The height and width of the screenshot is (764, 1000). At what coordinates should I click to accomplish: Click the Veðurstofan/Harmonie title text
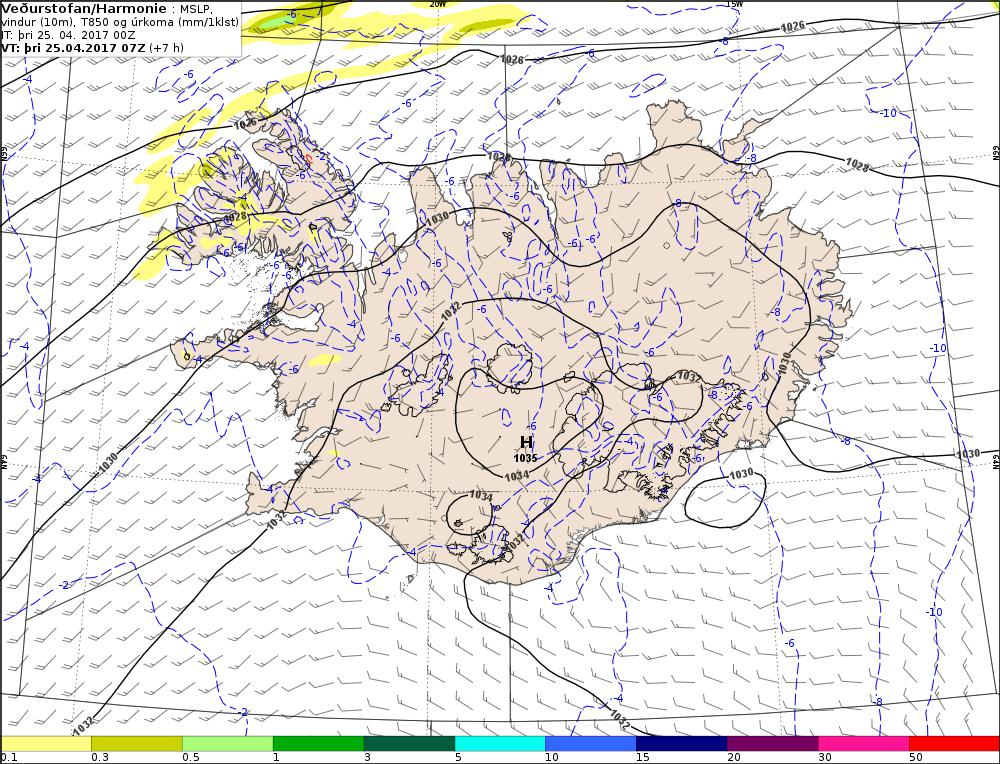[84, 9]
